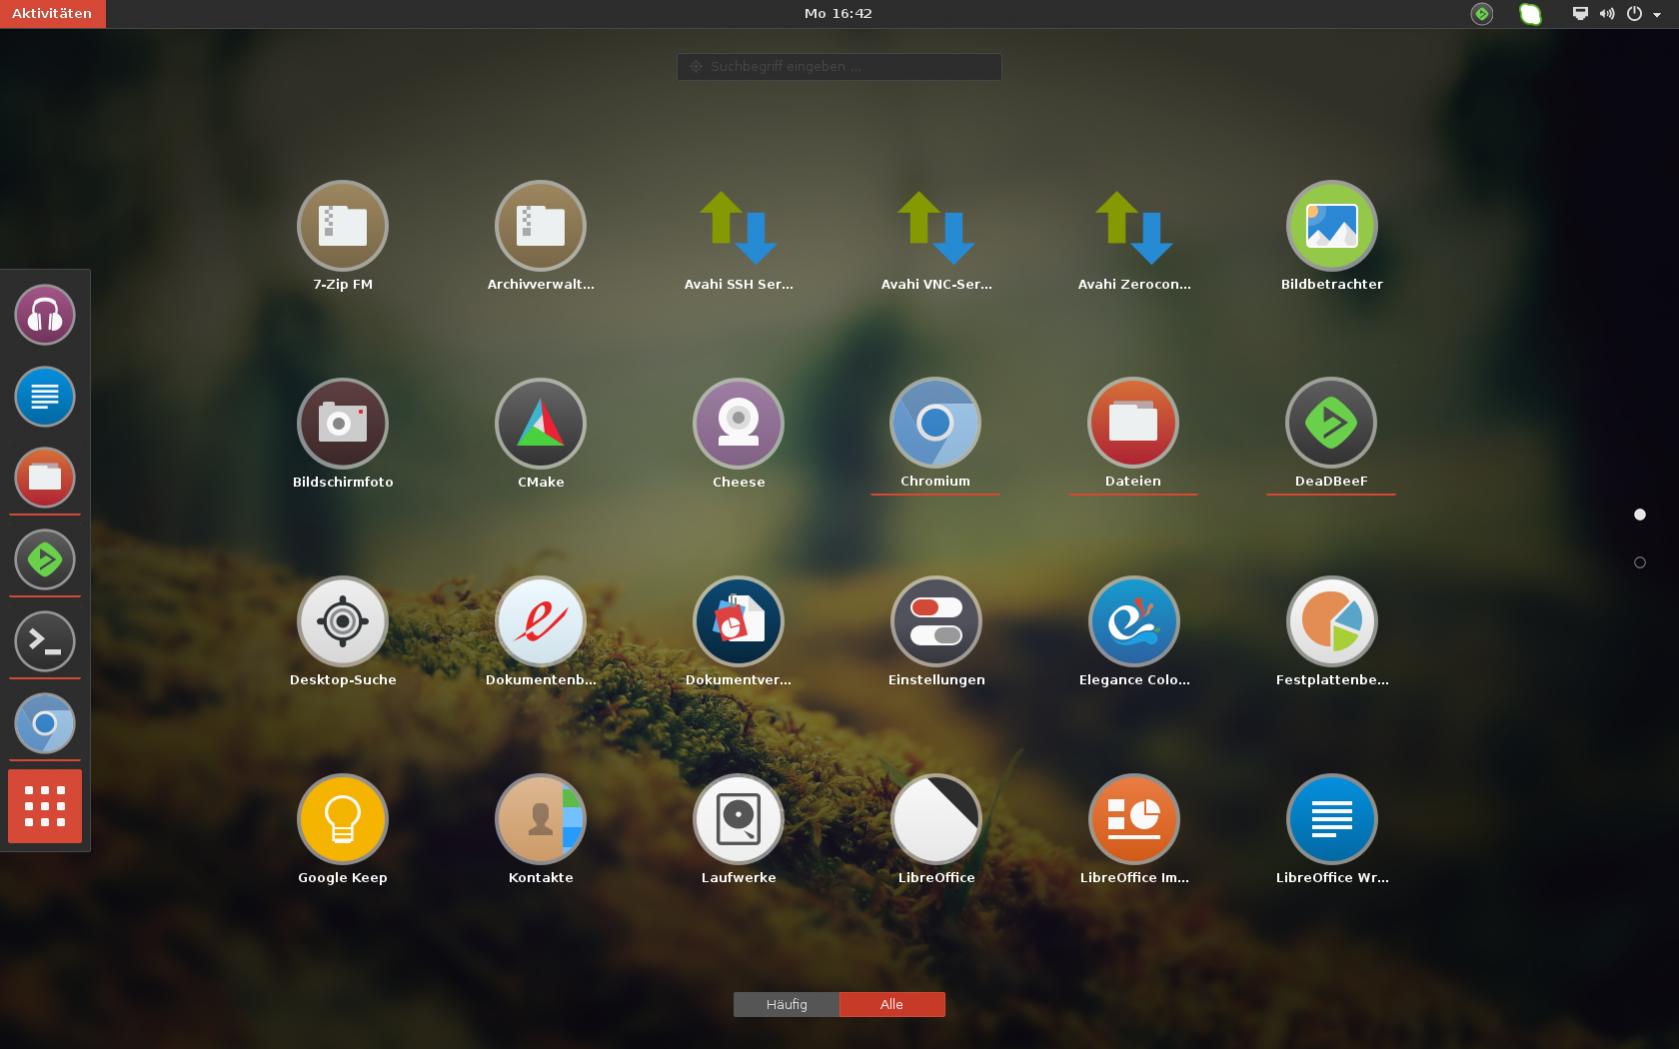The width and height of the screenshot is (1679, 1049).
Task: Open Festplattenbelegung disk usage analyzer
Action: [x=1332, y=622]
